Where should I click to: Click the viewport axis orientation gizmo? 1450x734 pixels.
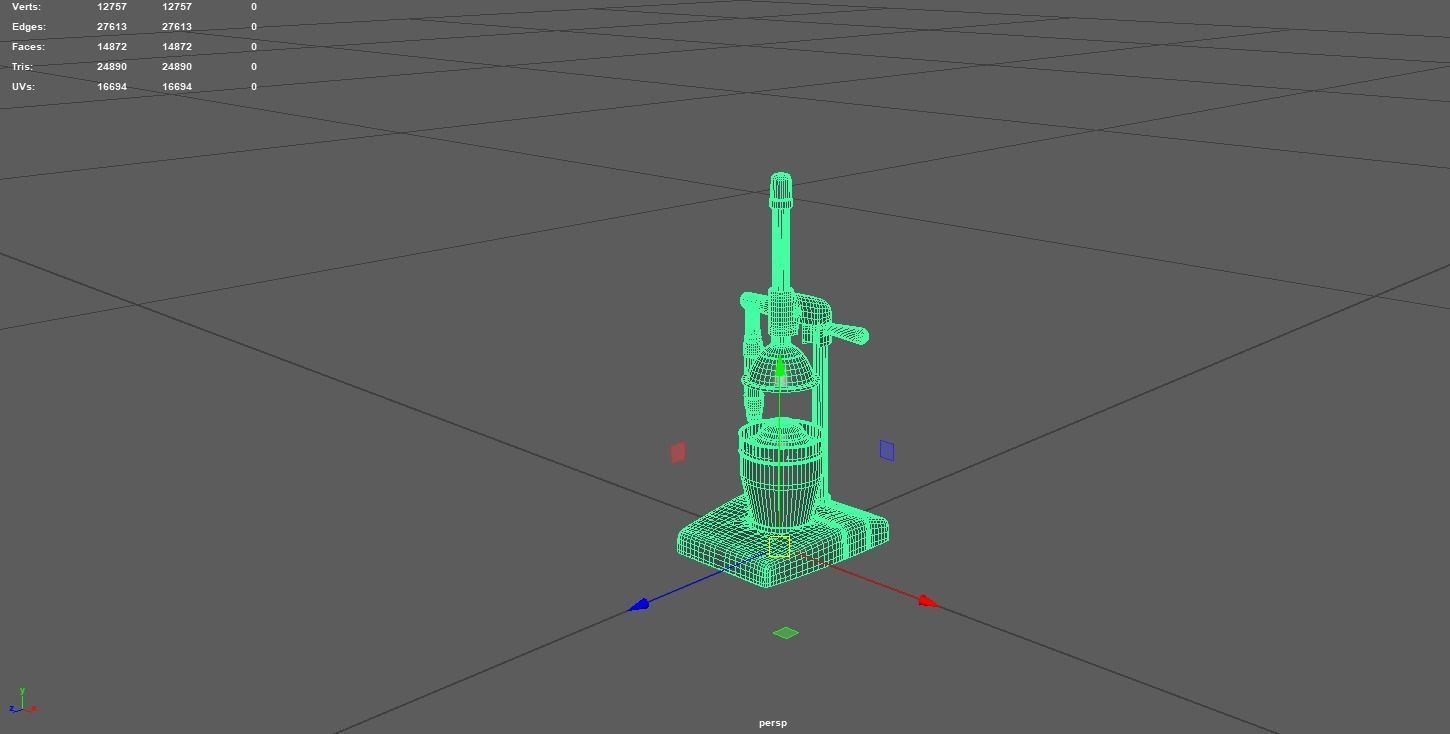[22, 703]
